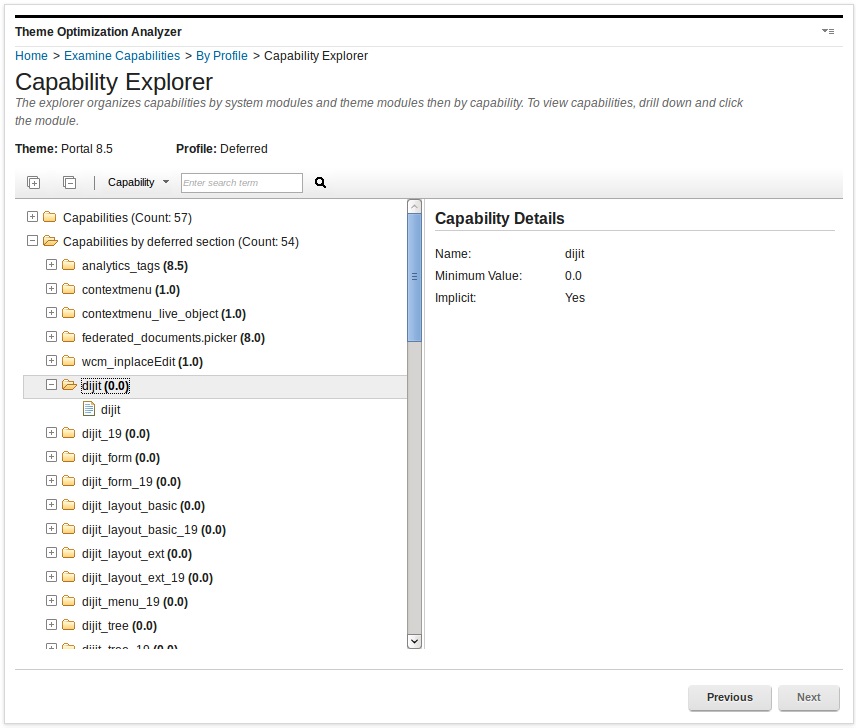
Task: Expand the dijit_tree (0.0) node
Action: [51, 625]
